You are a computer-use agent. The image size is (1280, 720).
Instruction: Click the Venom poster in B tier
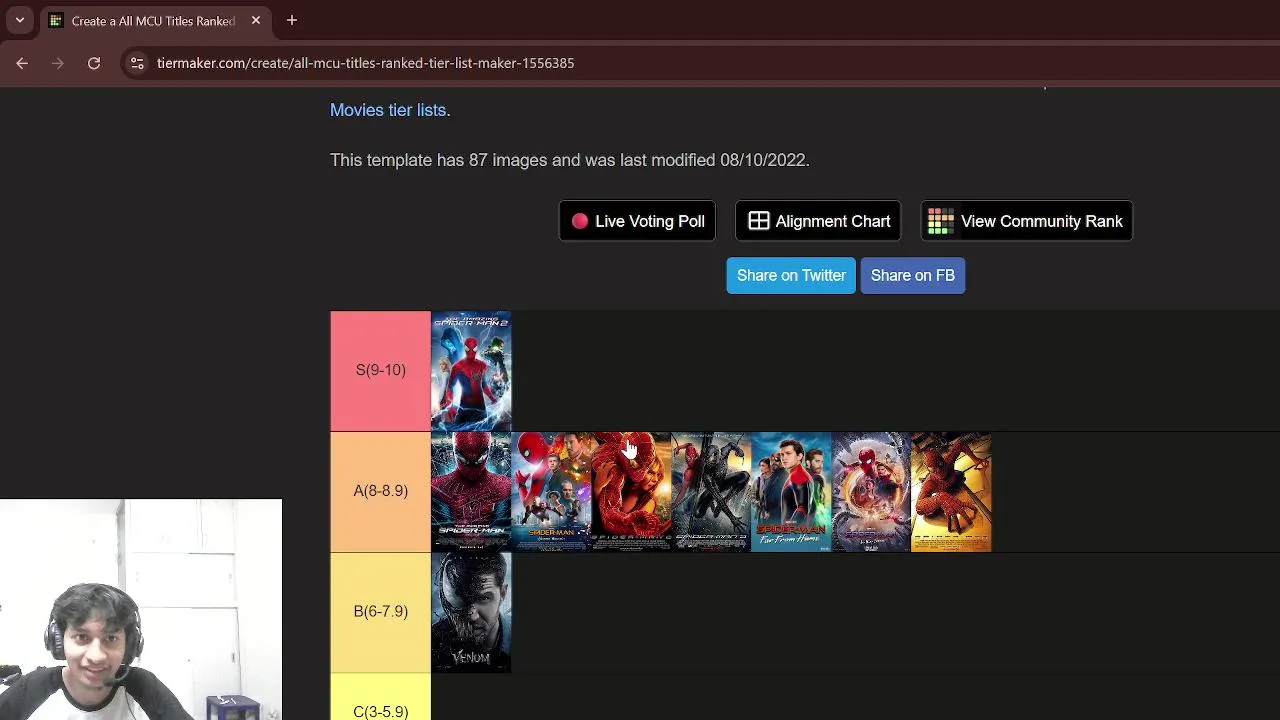click(471, 612)
